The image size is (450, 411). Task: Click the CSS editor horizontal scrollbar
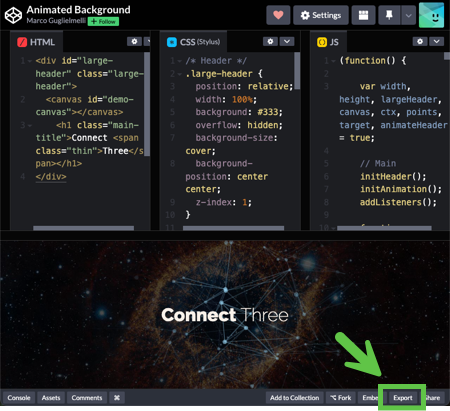(x=233, y=228)
